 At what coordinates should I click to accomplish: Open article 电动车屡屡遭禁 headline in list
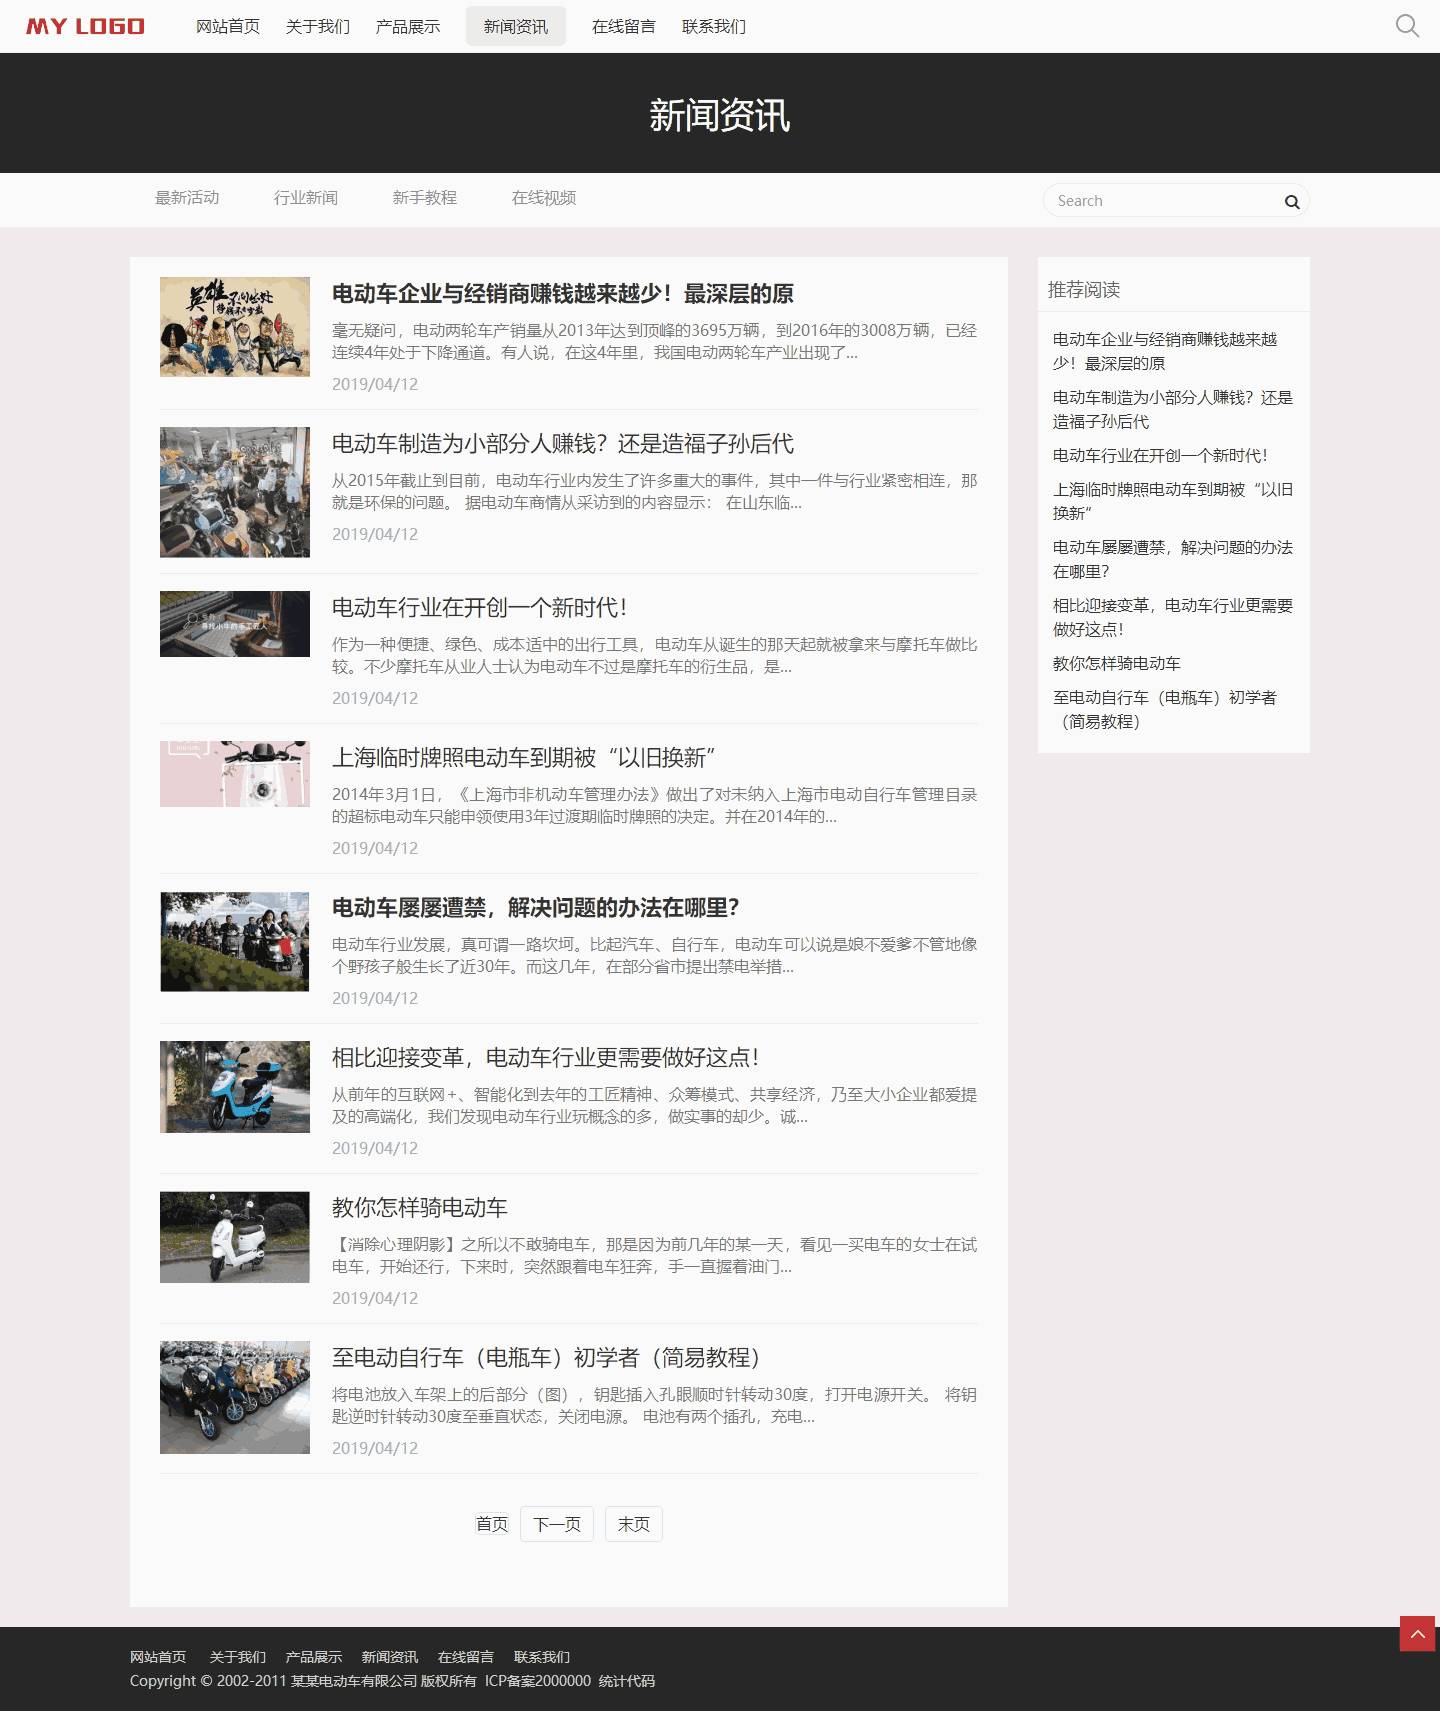(x=536, y=908)
